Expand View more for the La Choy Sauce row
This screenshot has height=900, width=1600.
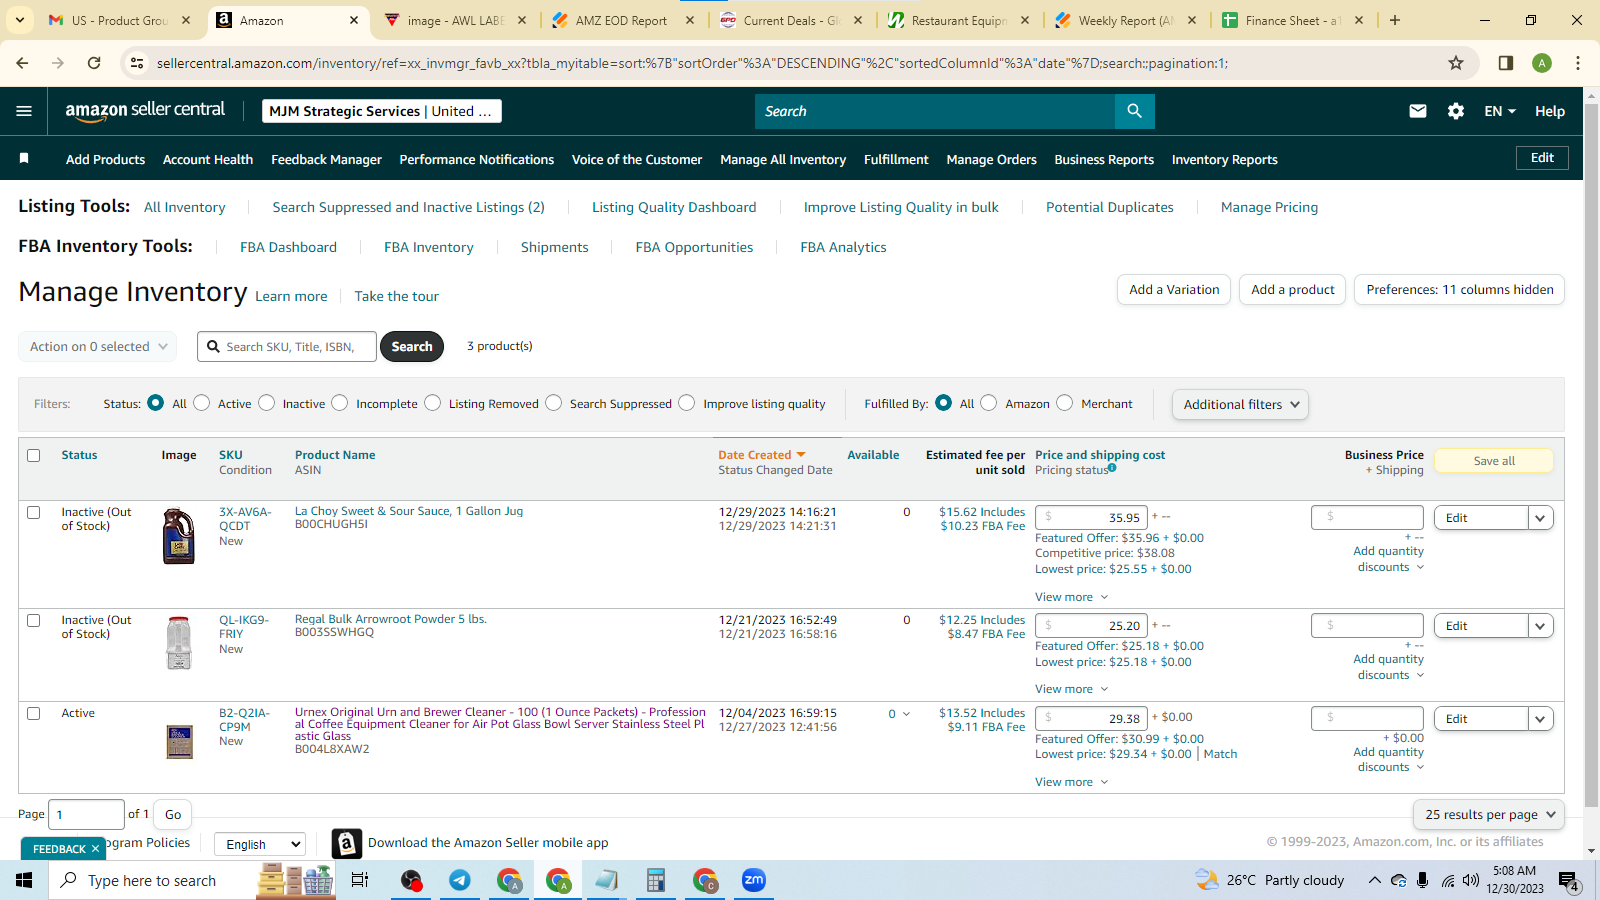pos(1072,597)
